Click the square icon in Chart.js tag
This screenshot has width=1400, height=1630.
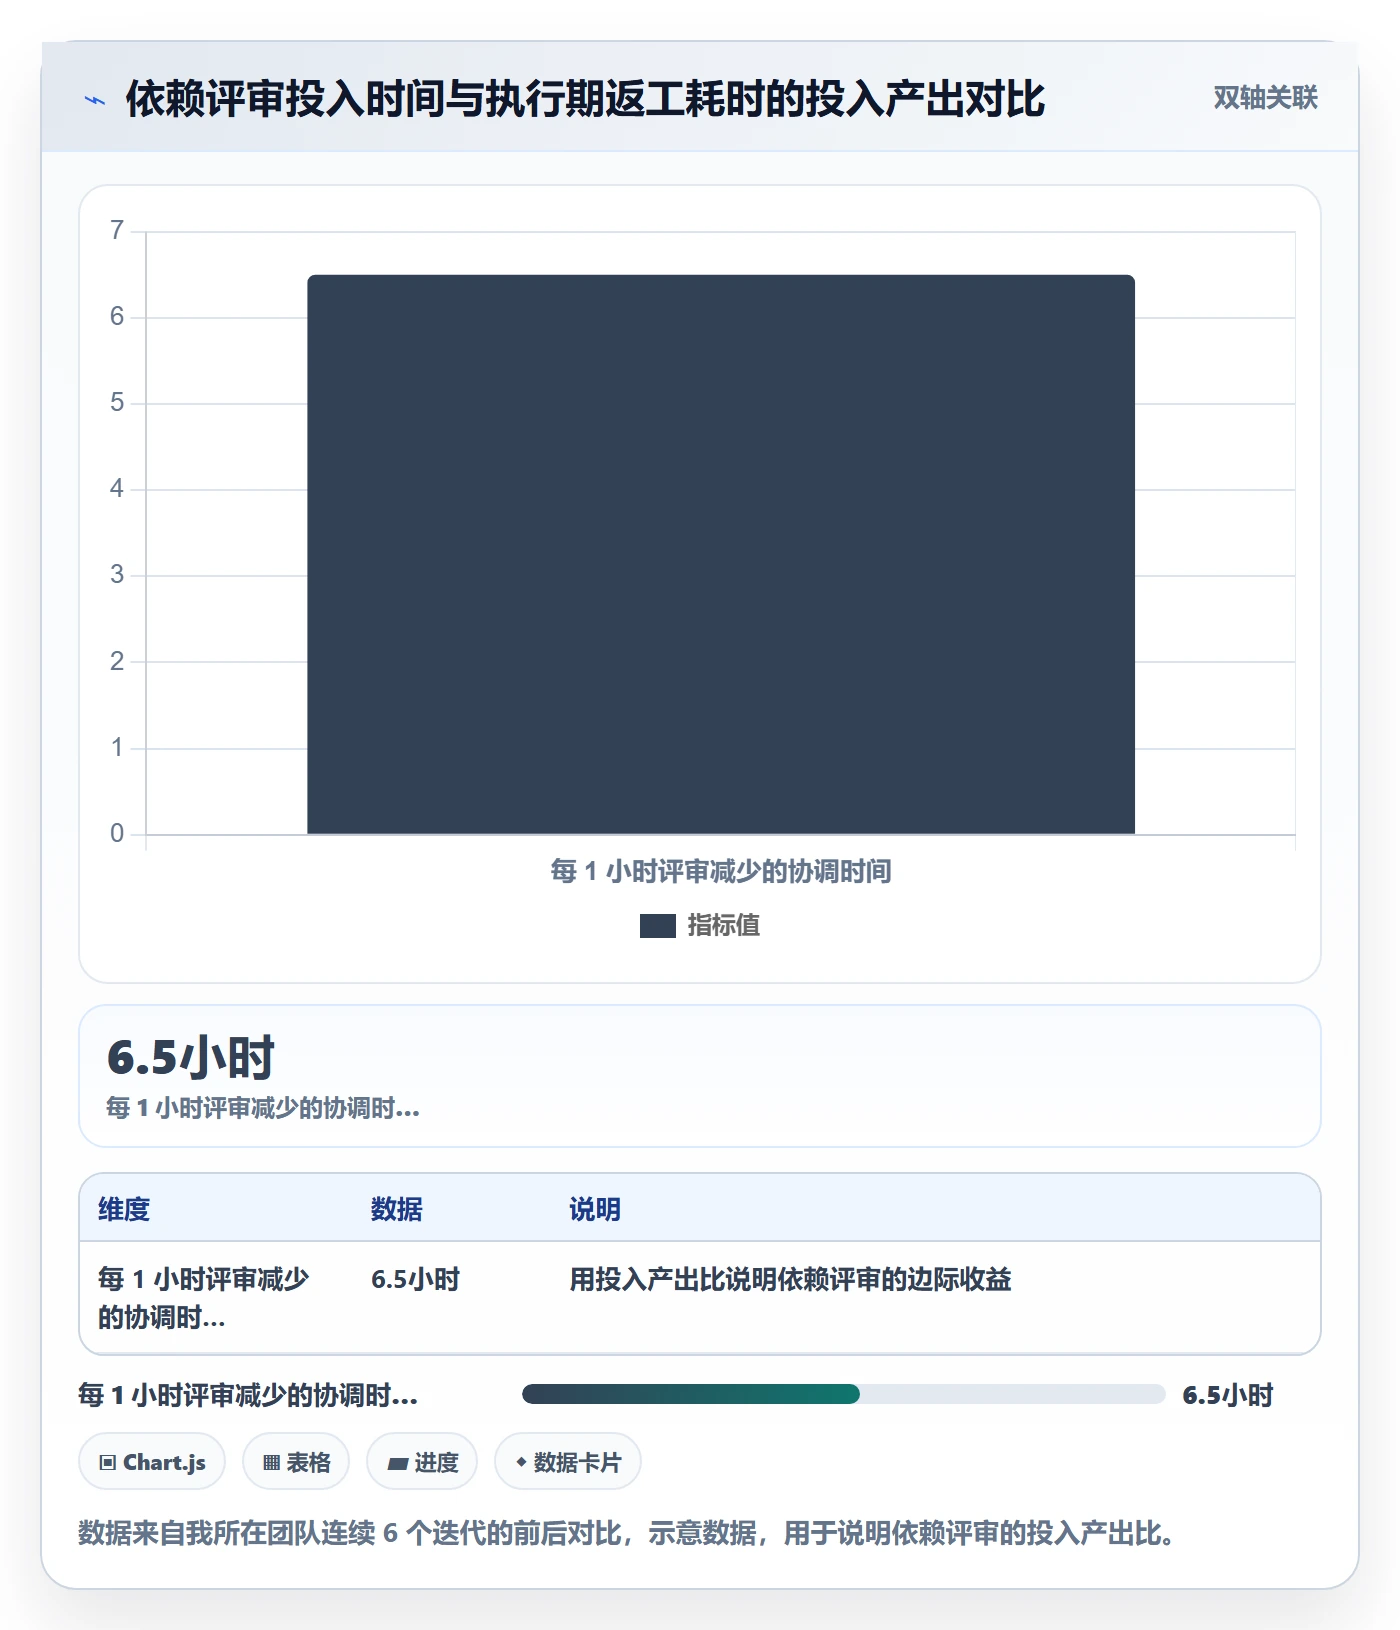[108, 1463]
